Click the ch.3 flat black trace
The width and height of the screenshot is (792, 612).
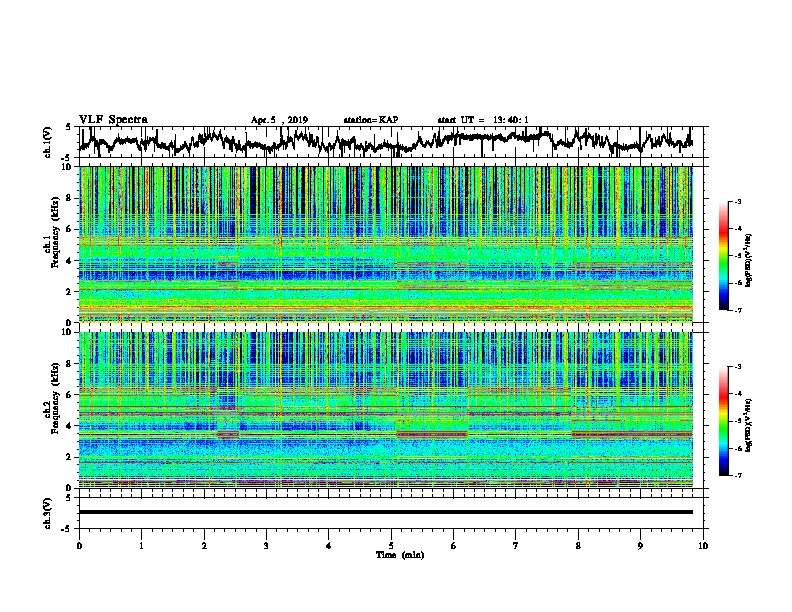[385, 512]
